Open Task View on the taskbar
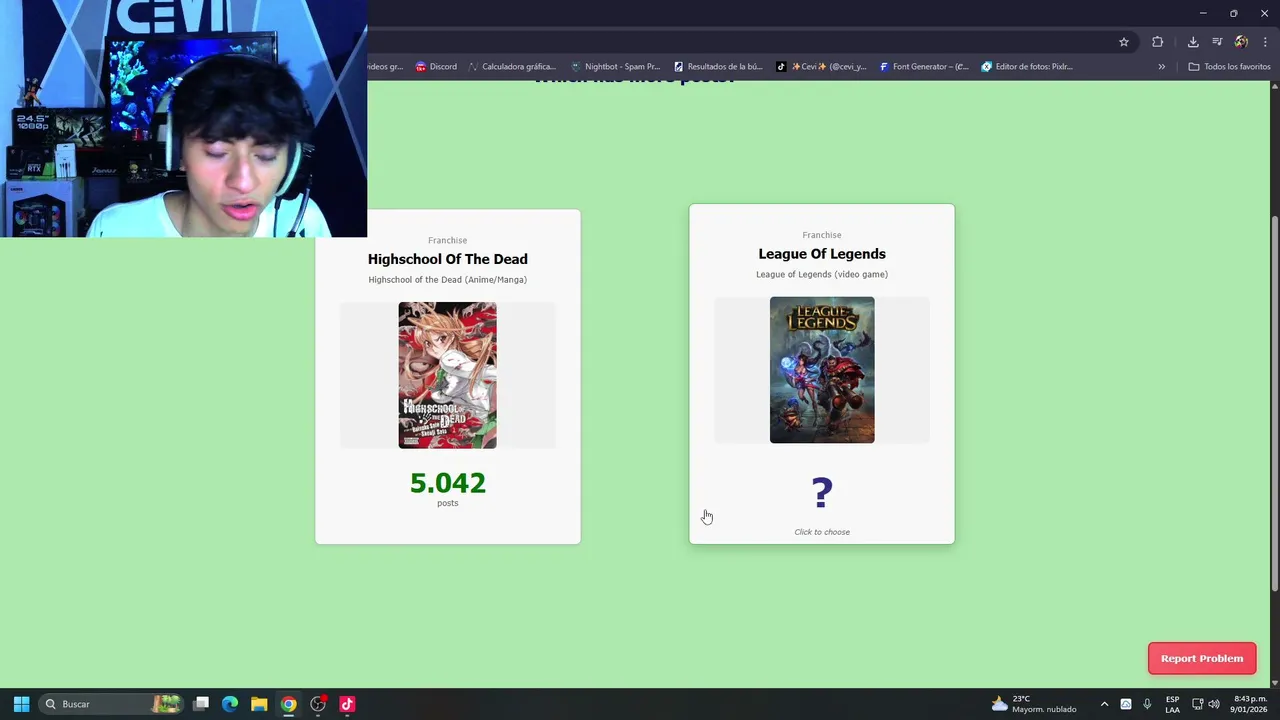This screenshot has width=1280, height=720. pos(201,704)
